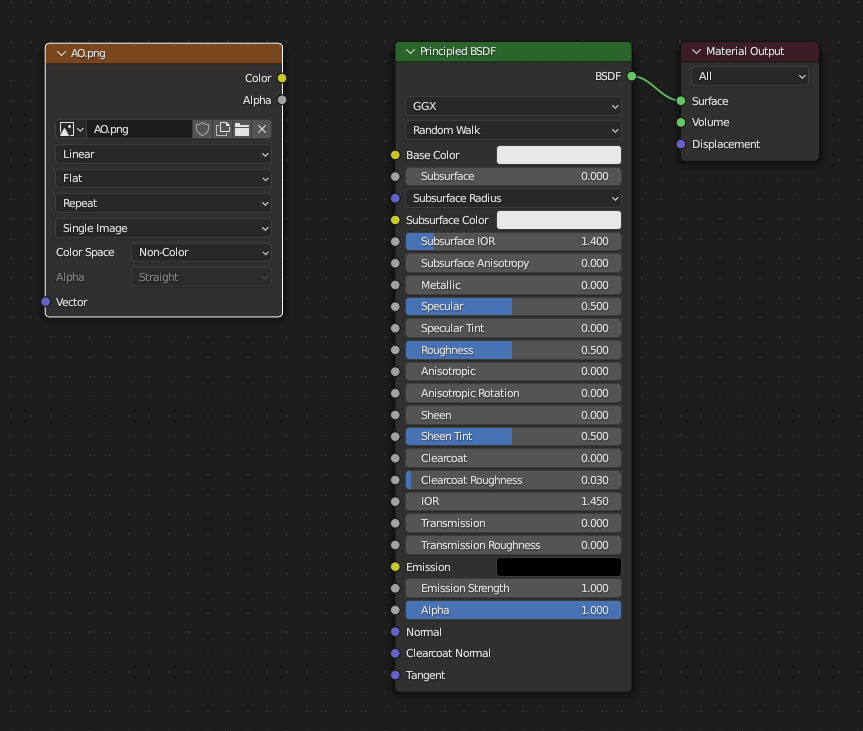Click the Alpha slider in Principled BSDF
Viewport: 863px width, 731px height.
coord(514,610)
